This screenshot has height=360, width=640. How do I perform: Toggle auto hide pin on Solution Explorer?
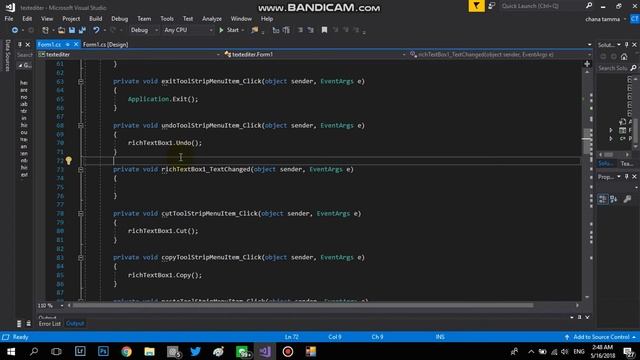click(x=627, y=44)
